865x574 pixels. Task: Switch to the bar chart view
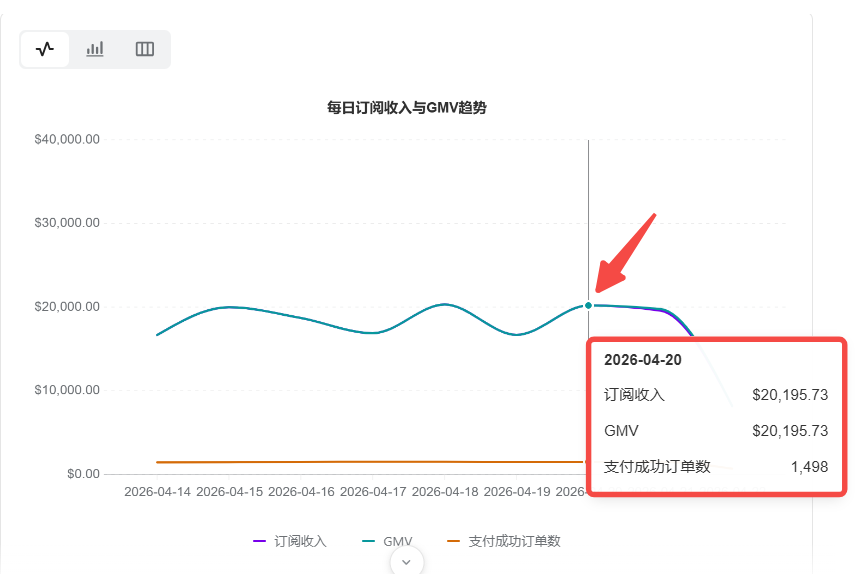point(95,49)
